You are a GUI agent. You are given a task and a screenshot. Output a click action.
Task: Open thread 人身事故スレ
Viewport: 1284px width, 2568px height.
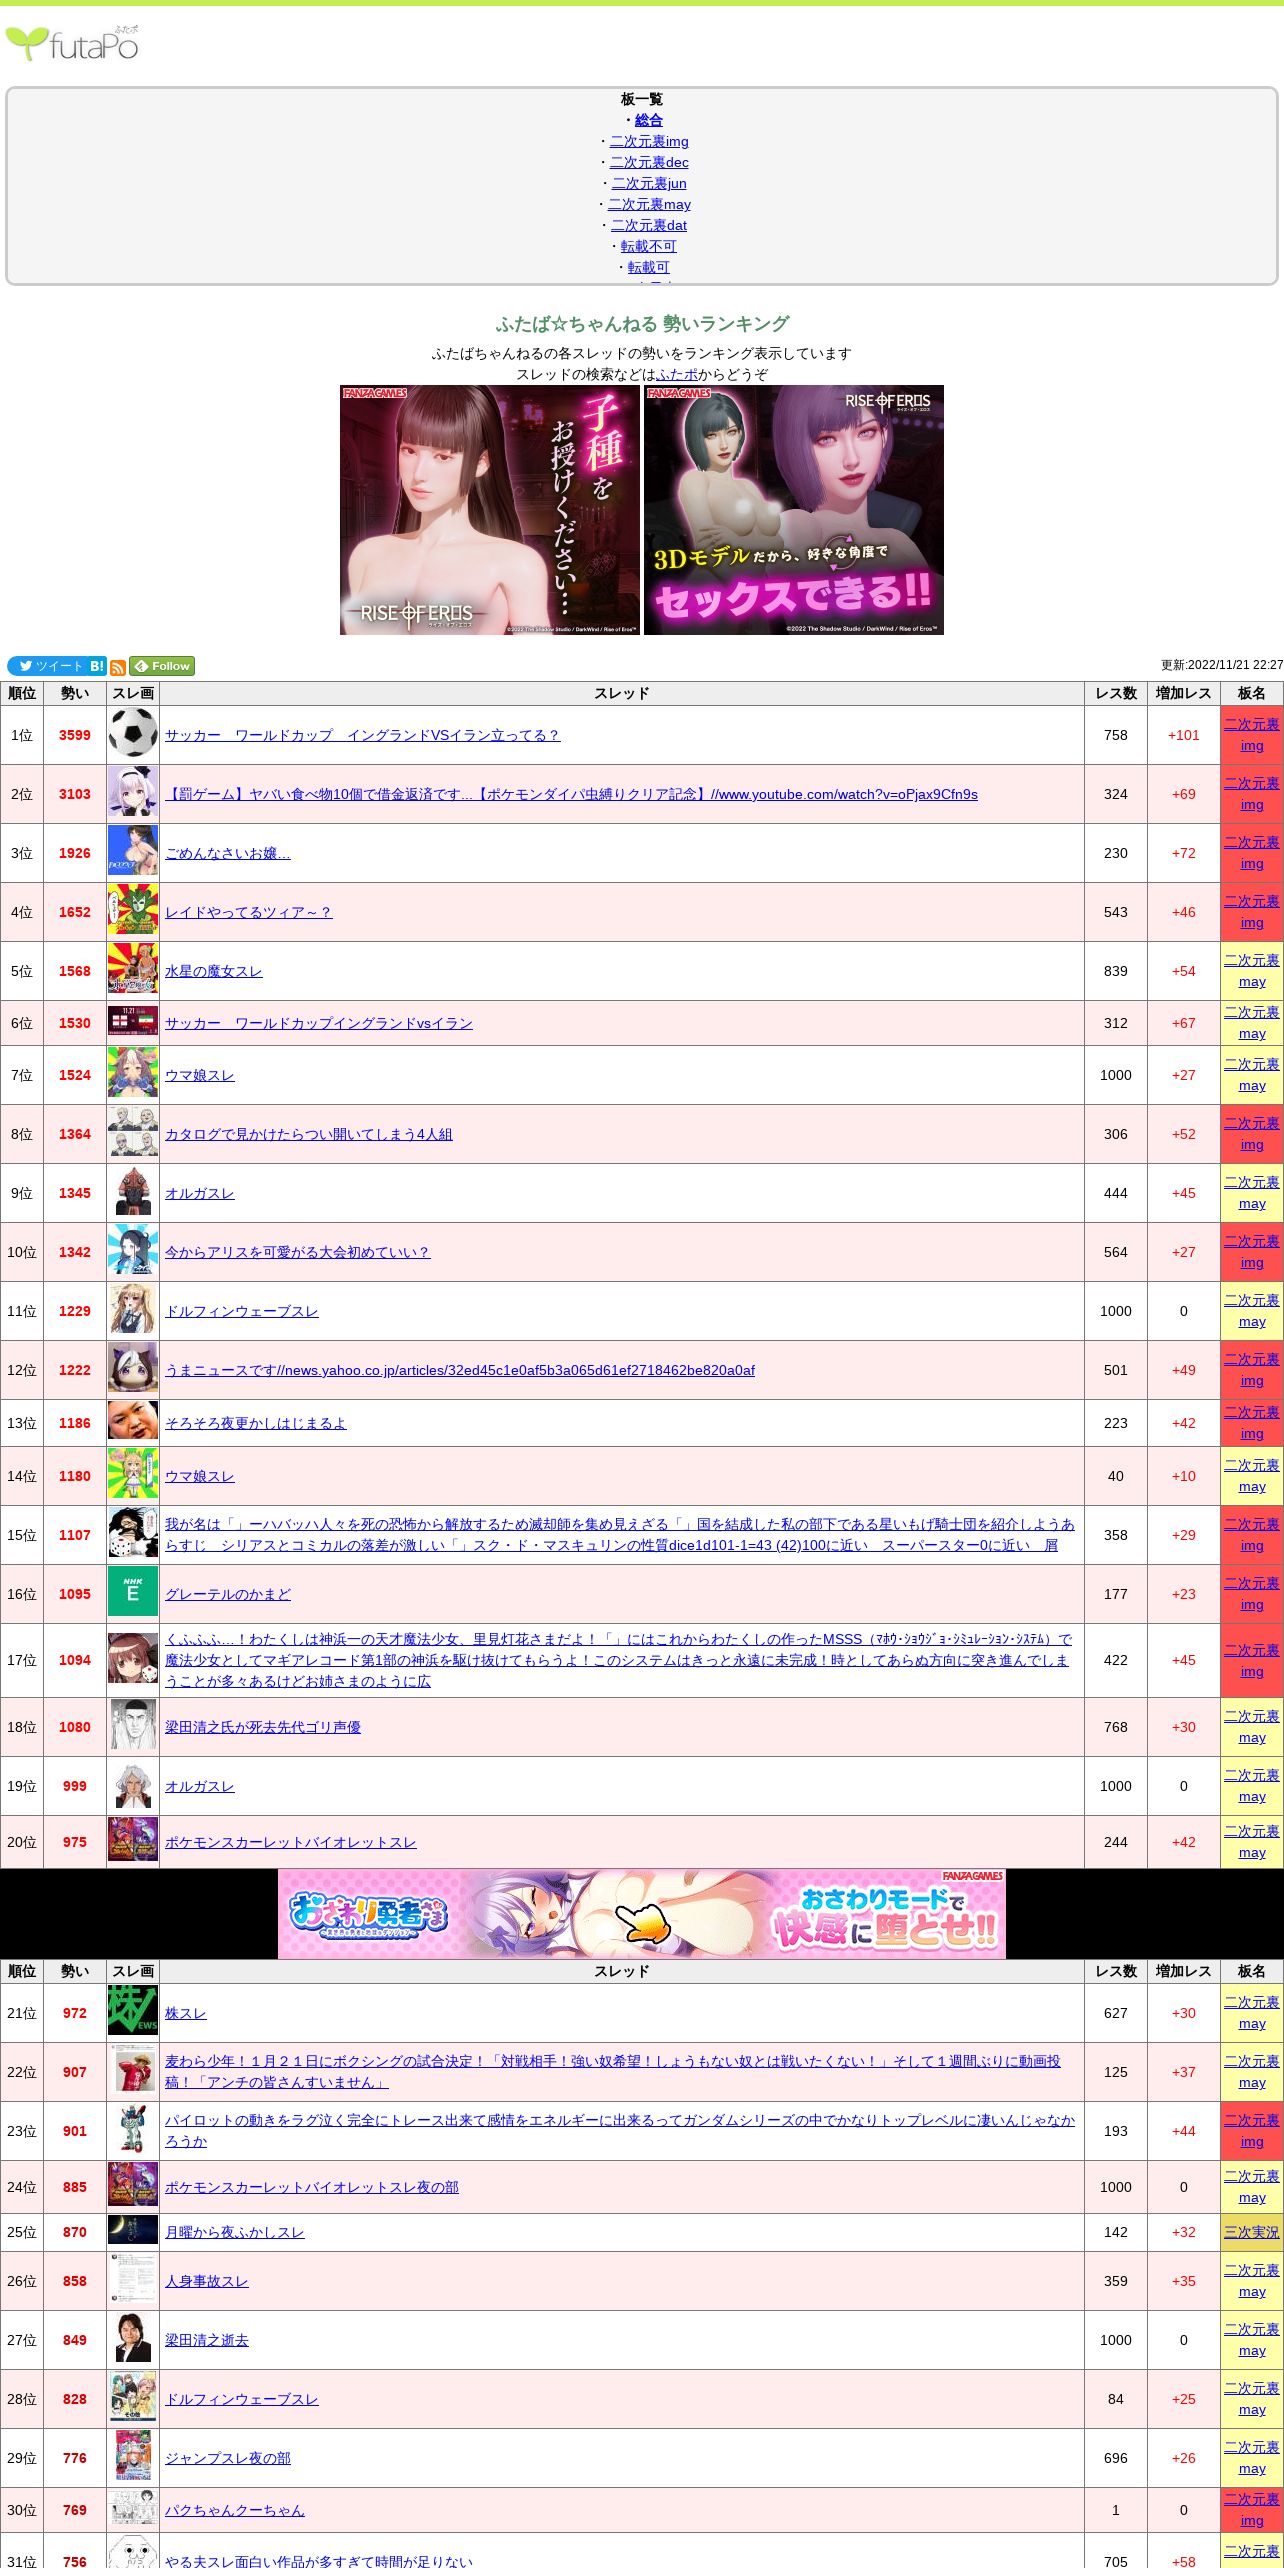pos(206,2281)
